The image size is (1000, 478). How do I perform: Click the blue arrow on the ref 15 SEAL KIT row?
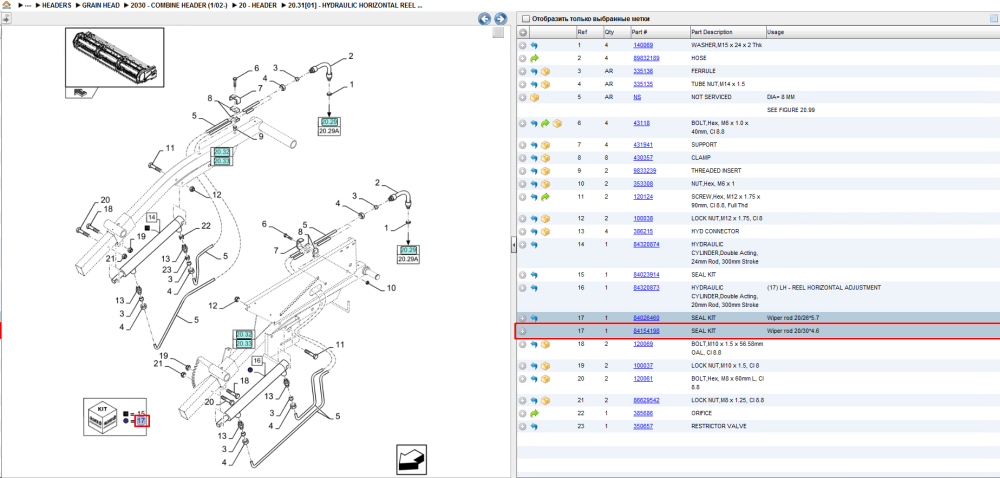(534, 275)
